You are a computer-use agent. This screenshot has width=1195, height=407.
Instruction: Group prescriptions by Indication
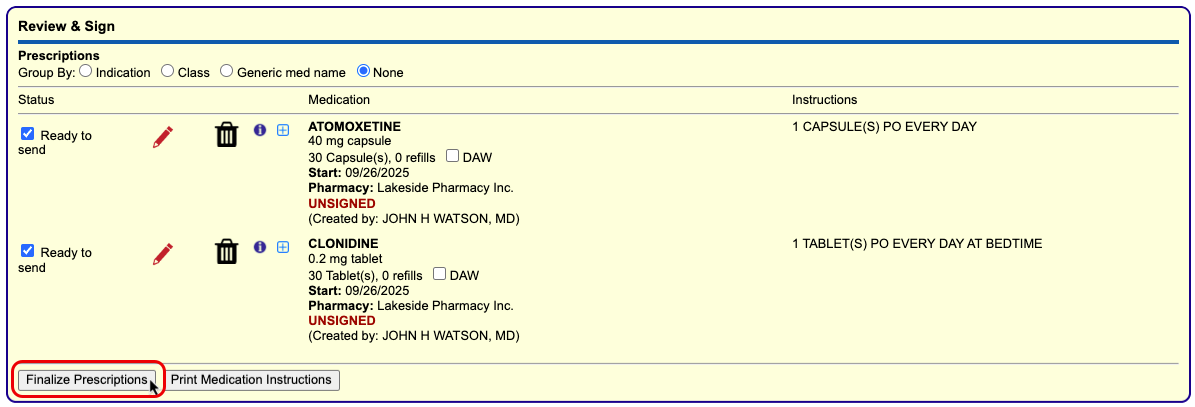86,72
